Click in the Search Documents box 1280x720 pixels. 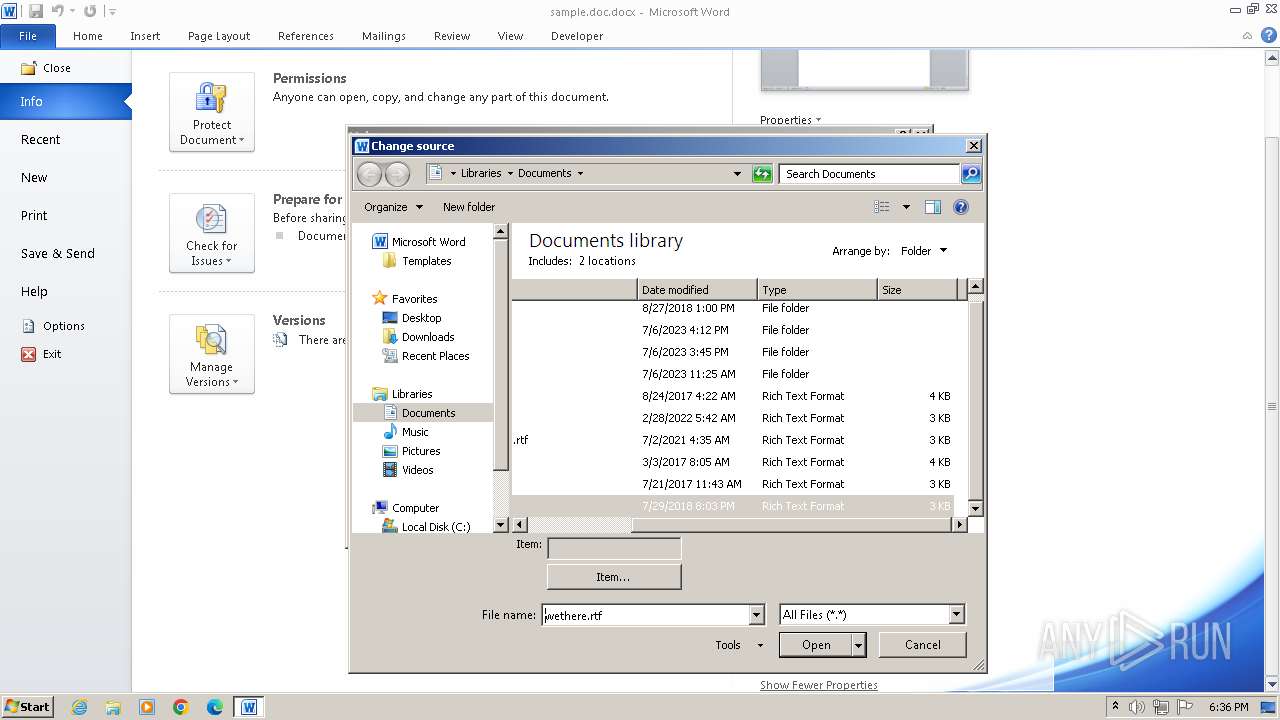tap(870, 174)
